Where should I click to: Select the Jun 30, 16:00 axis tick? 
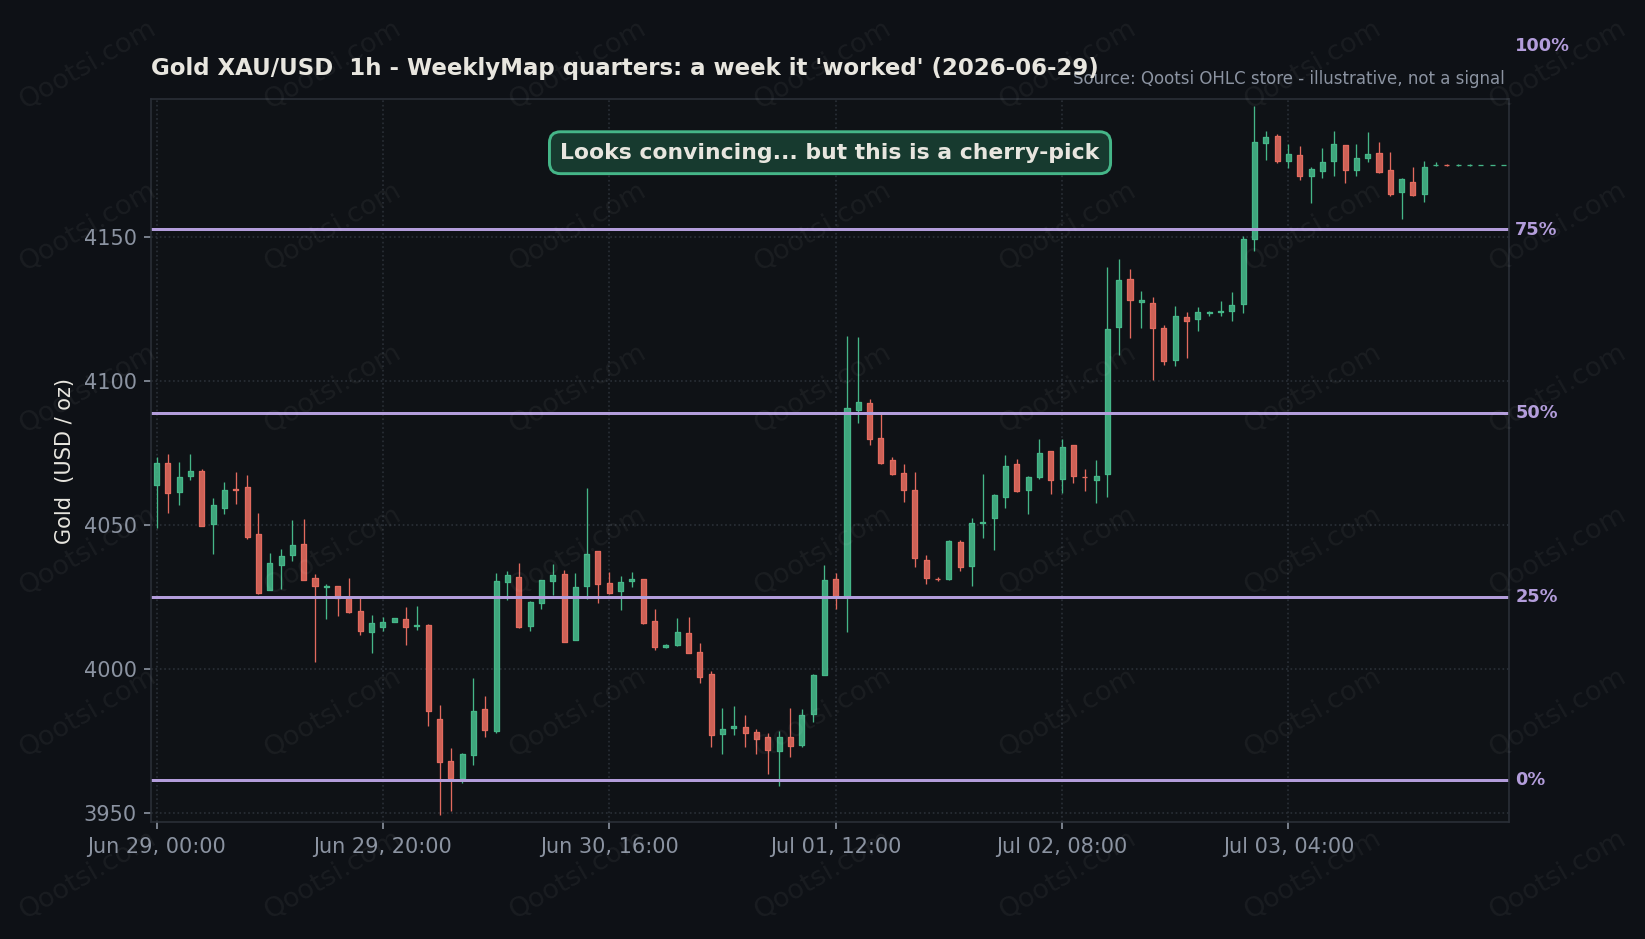click(x=609, y=846)
